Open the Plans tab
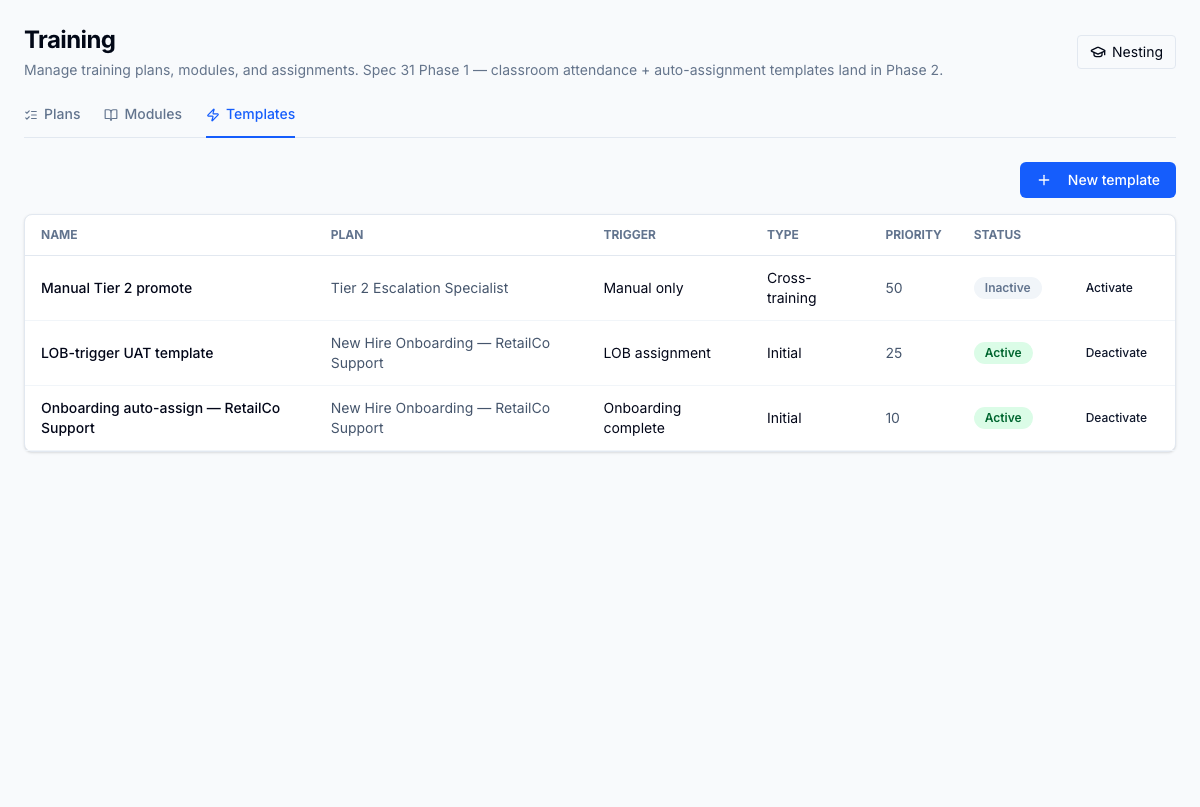Image resolution: width=1200 pixels, height=807 pixels. (x=52, y=114)
